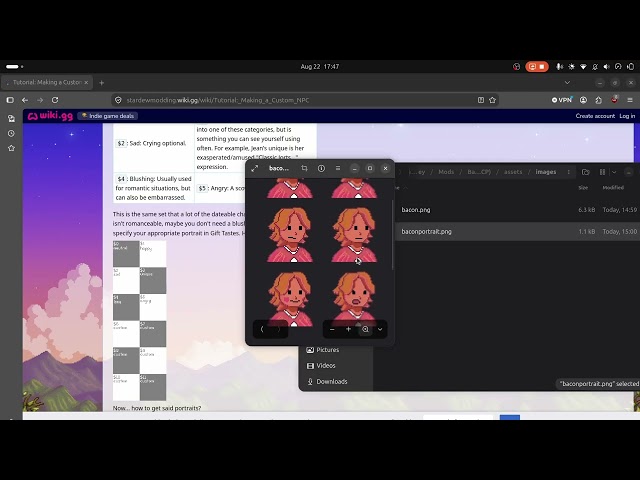Toggle the browser sidebar panel
The height and width of the screenshot is (480, 640).
pyautogui.click(x=10, y=100)
